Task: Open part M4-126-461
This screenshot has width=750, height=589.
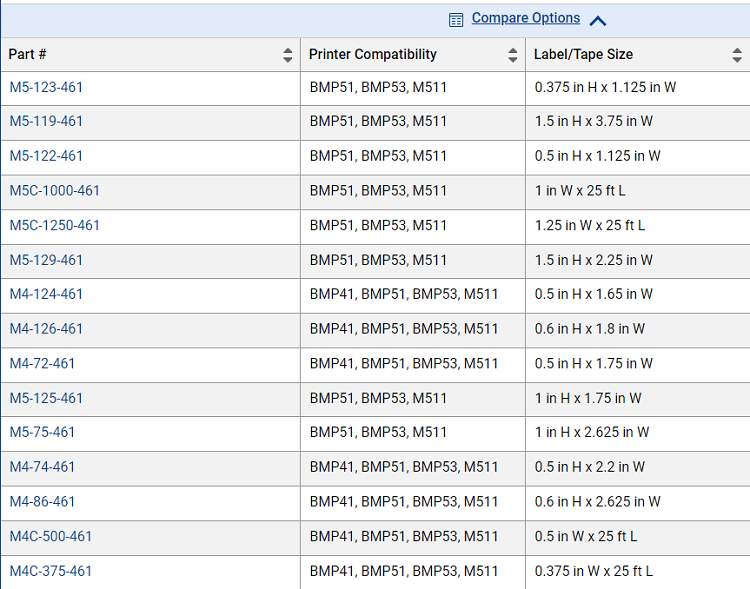Action: tap(46, 329)
